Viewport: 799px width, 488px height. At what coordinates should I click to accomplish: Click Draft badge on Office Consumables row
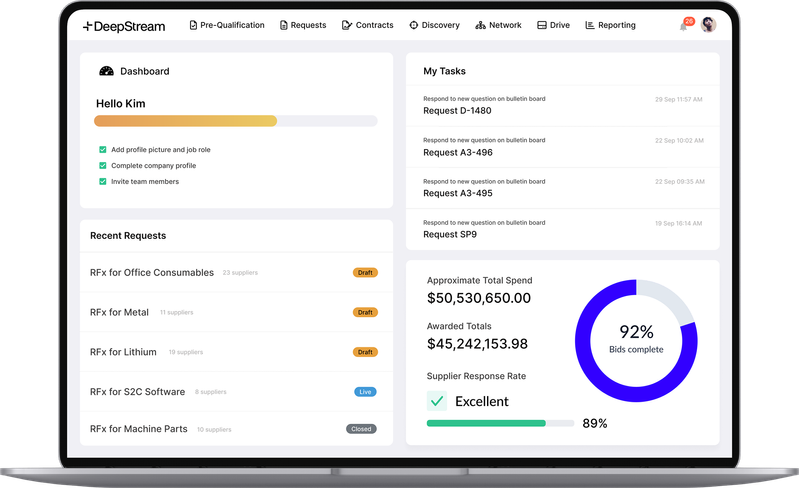click(x=365, y=273)
